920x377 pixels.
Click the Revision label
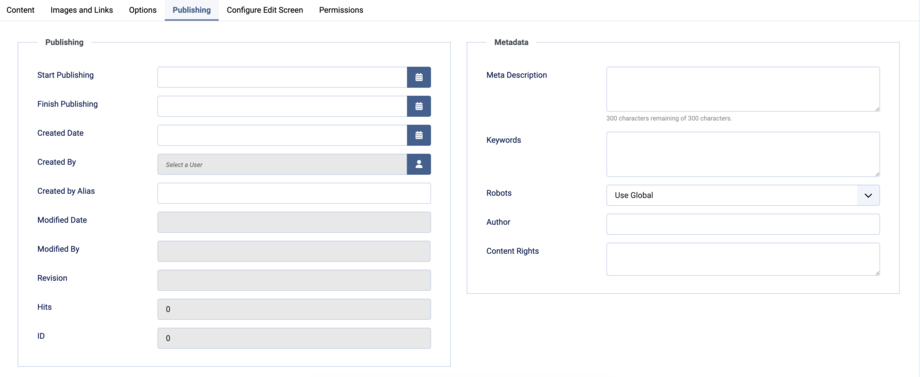pyautogui.click(x=52, y=278)
